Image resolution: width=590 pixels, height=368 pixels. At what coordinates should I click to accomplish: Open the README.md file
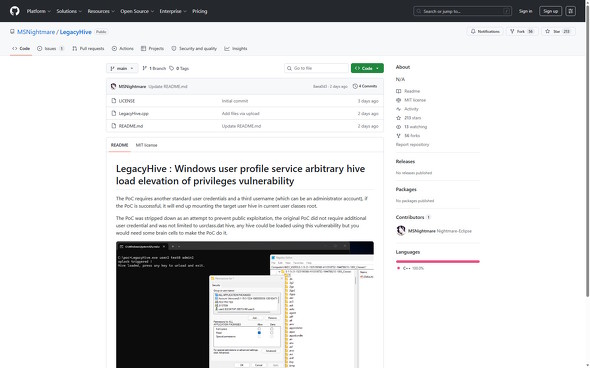131,126
